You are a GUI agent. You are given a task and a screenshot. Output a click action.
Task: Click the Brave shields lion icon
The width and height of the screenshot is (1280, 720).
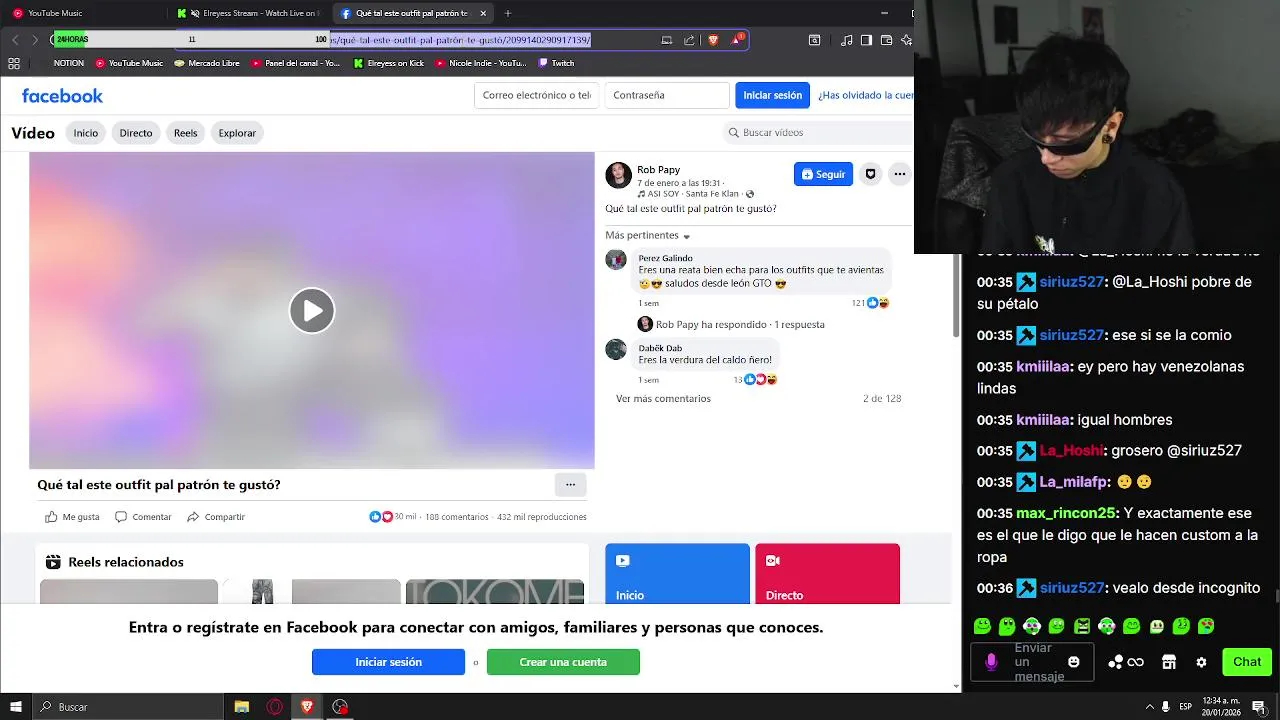point(713,40)
